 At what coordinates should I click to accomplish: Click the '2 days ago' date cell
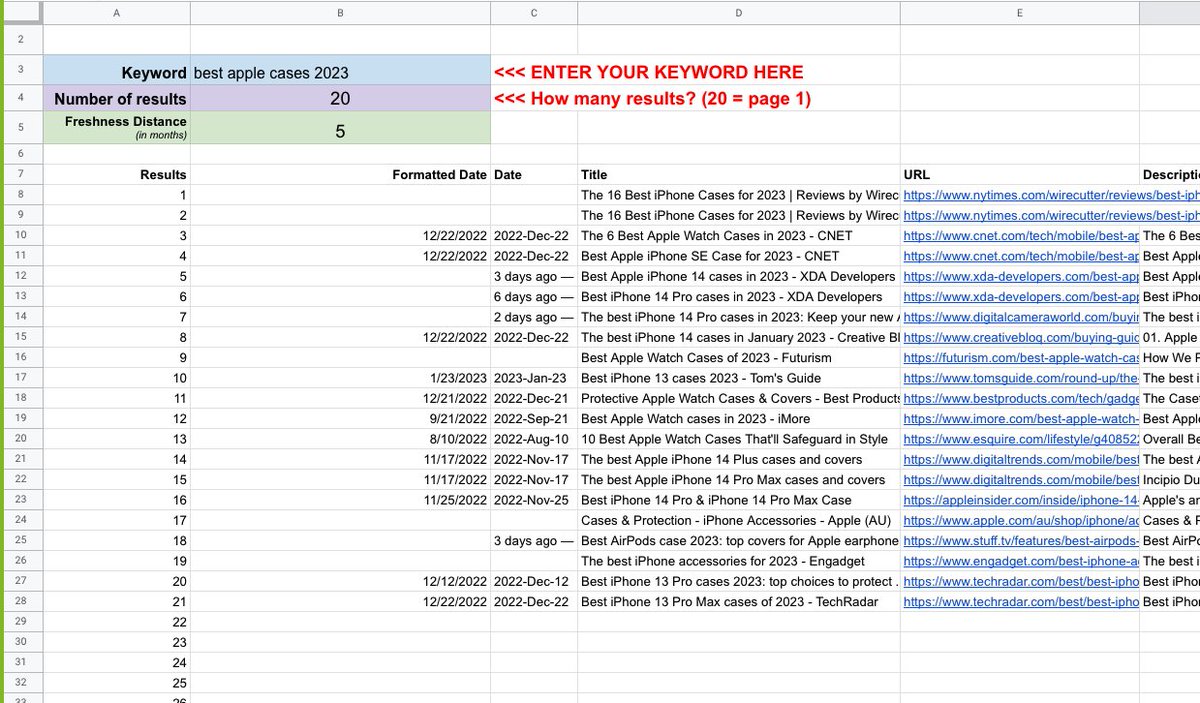534,317
